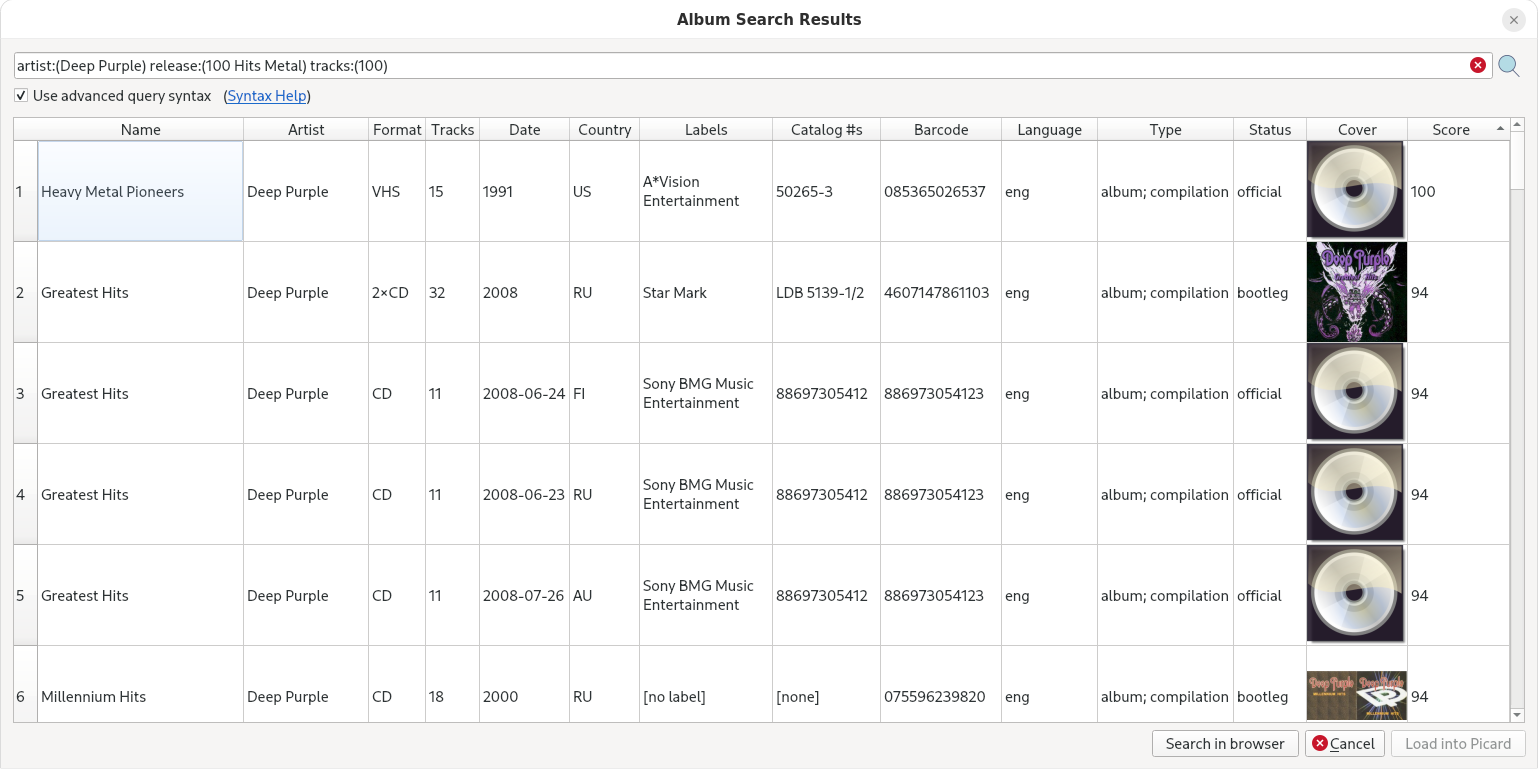Click the vertical scrollbar down arrow
The image size is (1538, 769).
(x=1517, y=714)
